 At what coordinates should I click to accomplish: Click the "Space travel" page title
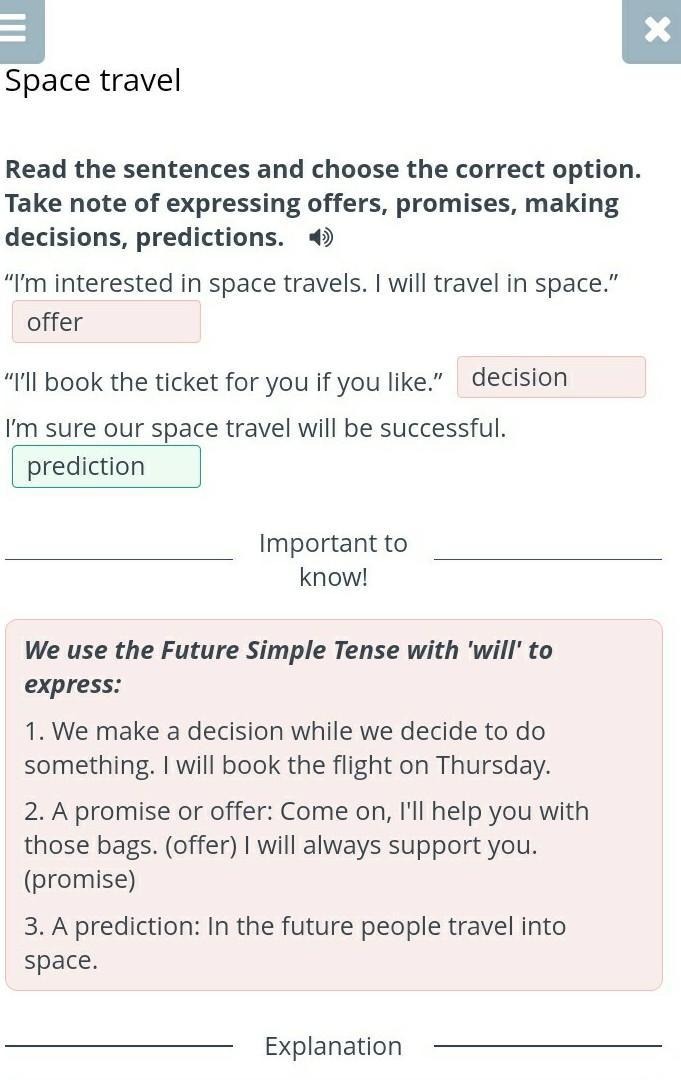coord(93,81)
